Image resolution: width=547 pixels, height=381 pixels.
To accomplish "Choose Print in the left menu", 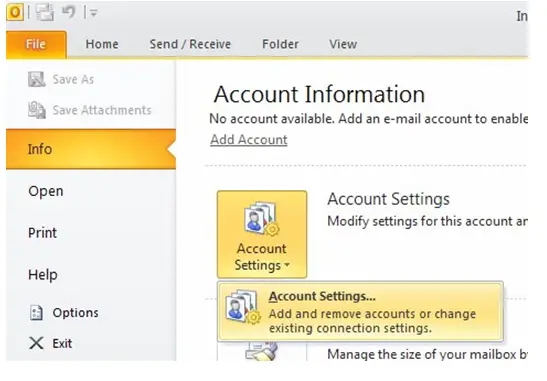I will tap(42, 233).
